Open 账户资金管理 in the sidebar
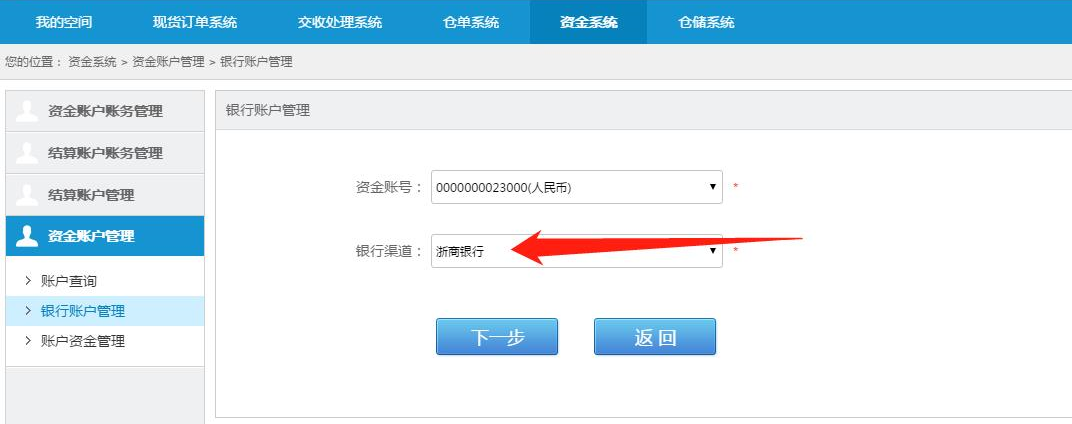The height and width of the screenshot is (424, 1072). click(83, 341)
